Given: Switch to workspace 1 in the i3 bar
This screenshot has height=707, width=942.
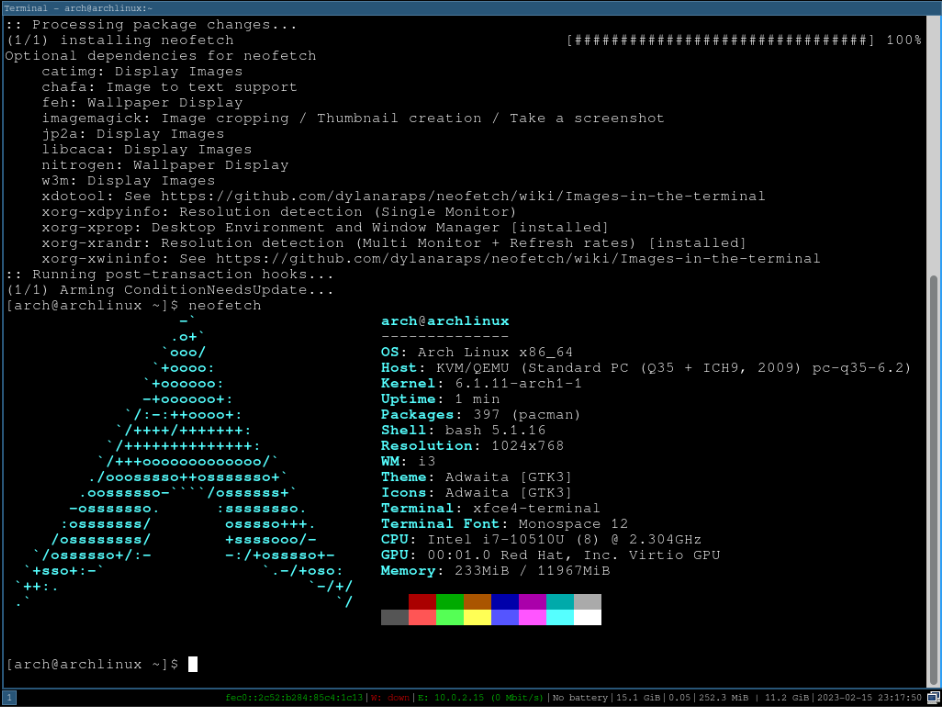Looking at the screenshot, I should click(x=9, y=697).
